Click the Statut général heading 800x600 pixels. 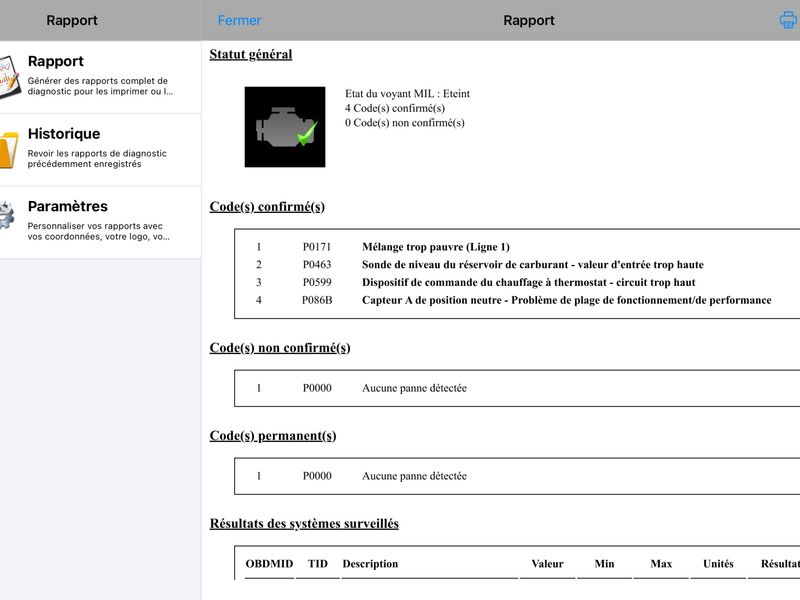pos(251,55)
